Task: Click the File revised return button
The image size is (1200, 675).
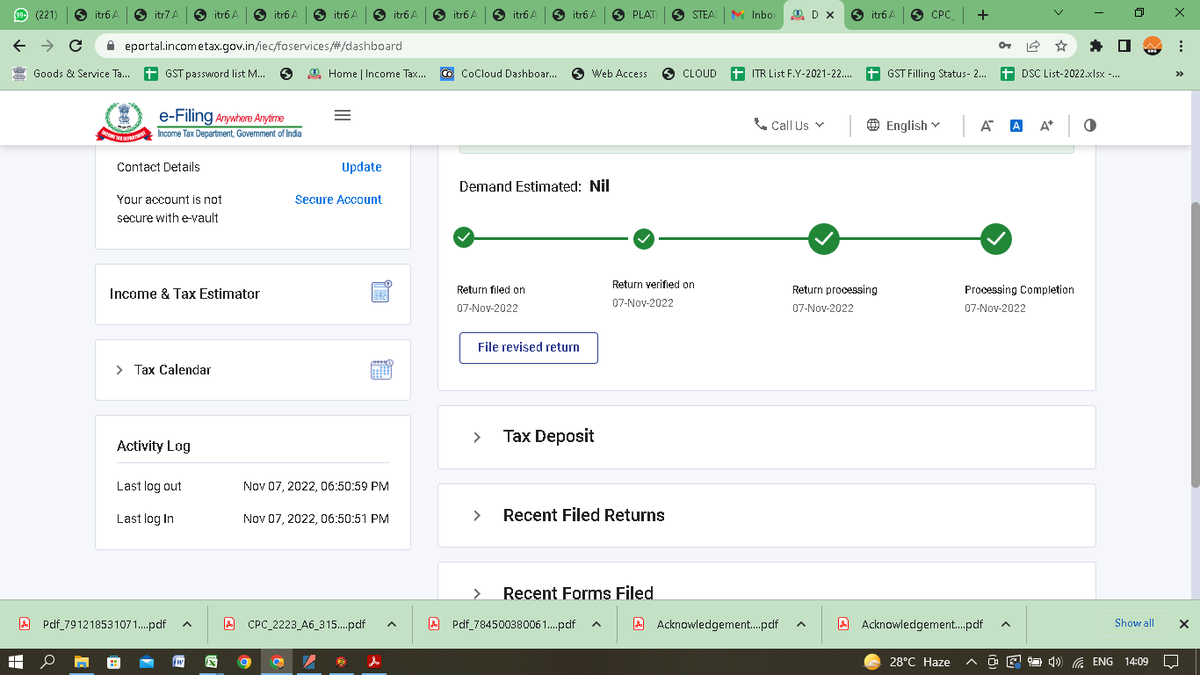Action: tap(528, 347)
